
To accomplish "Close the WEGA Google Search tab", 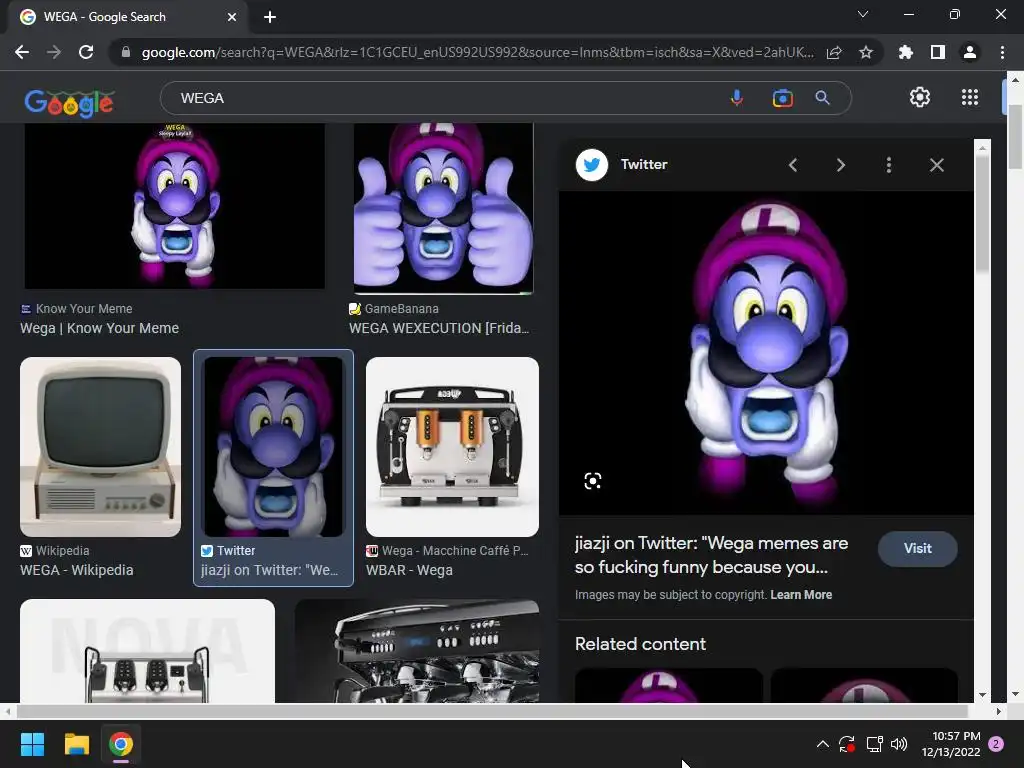I will [x=232, y=17].
